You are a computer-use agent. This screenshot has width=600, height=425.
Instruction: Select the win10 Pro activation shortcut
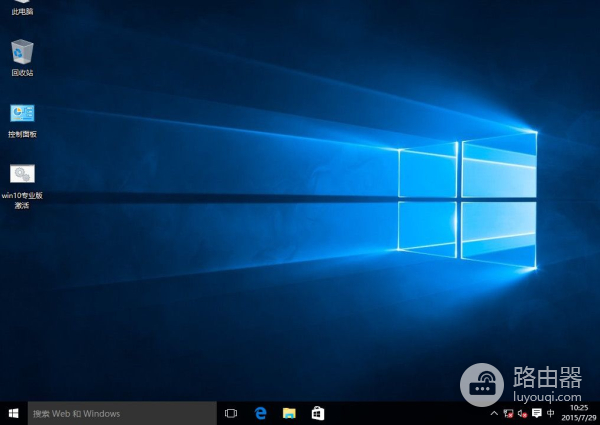22,174
